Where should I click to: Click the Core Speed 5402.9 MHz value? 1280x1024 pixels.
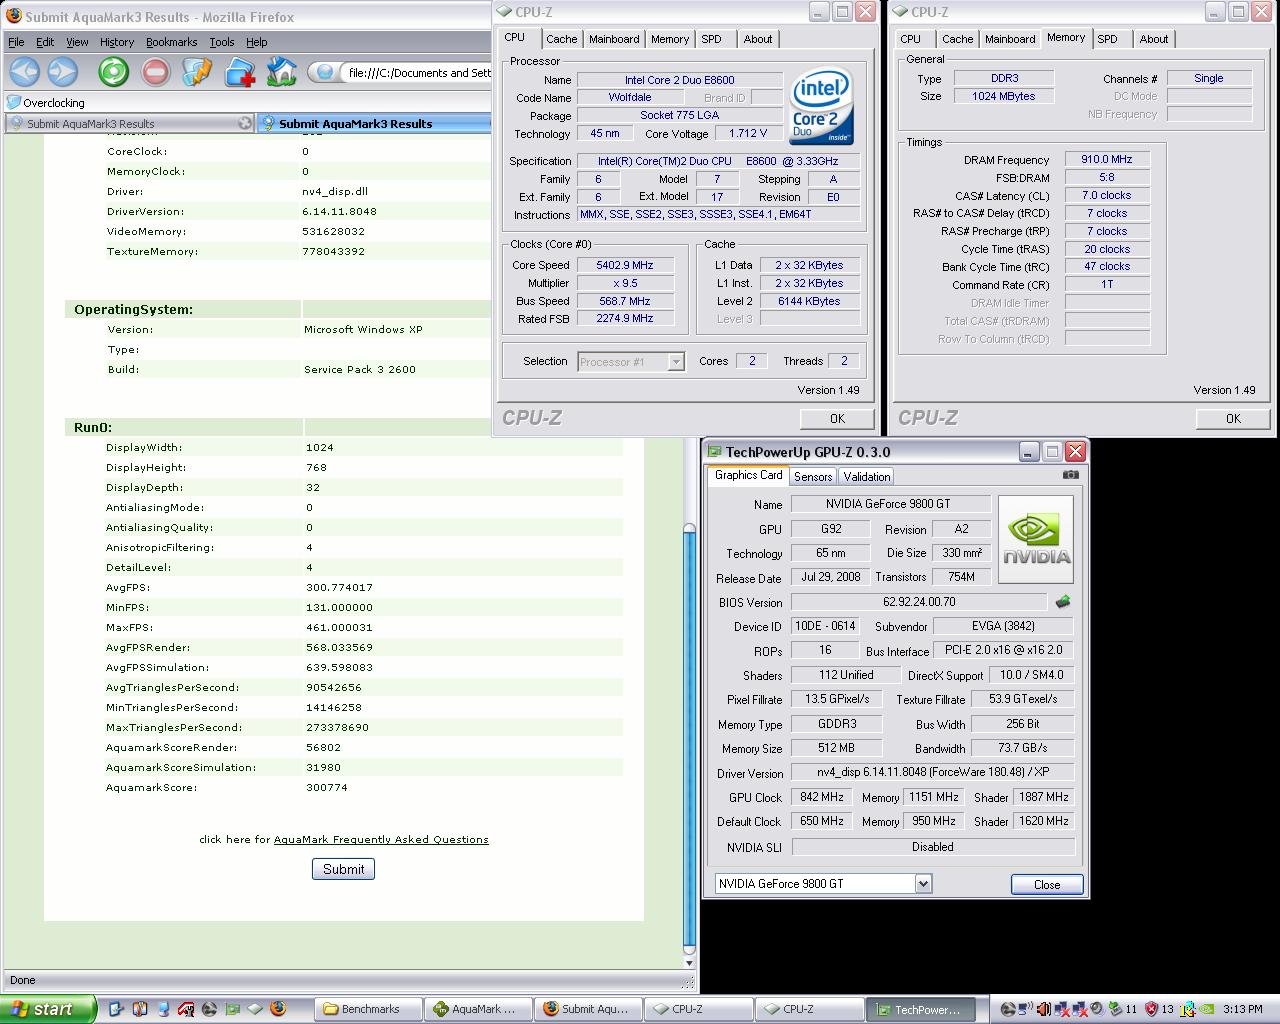click(x=625, y=265)
